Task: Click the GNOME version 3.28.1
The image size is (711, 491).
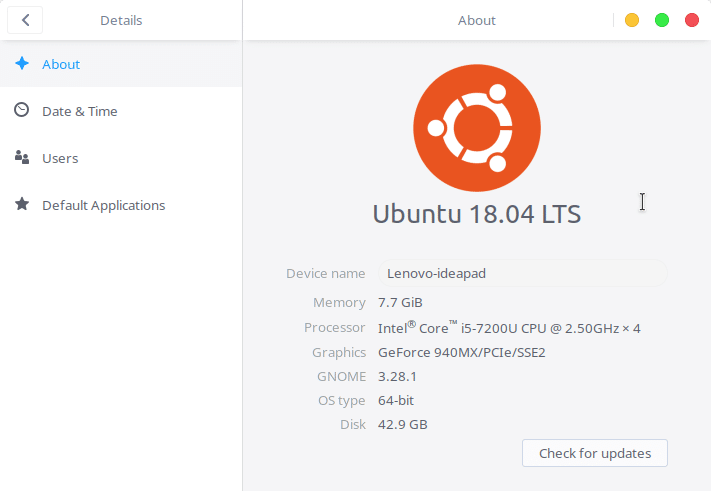Action: (397, 376)
